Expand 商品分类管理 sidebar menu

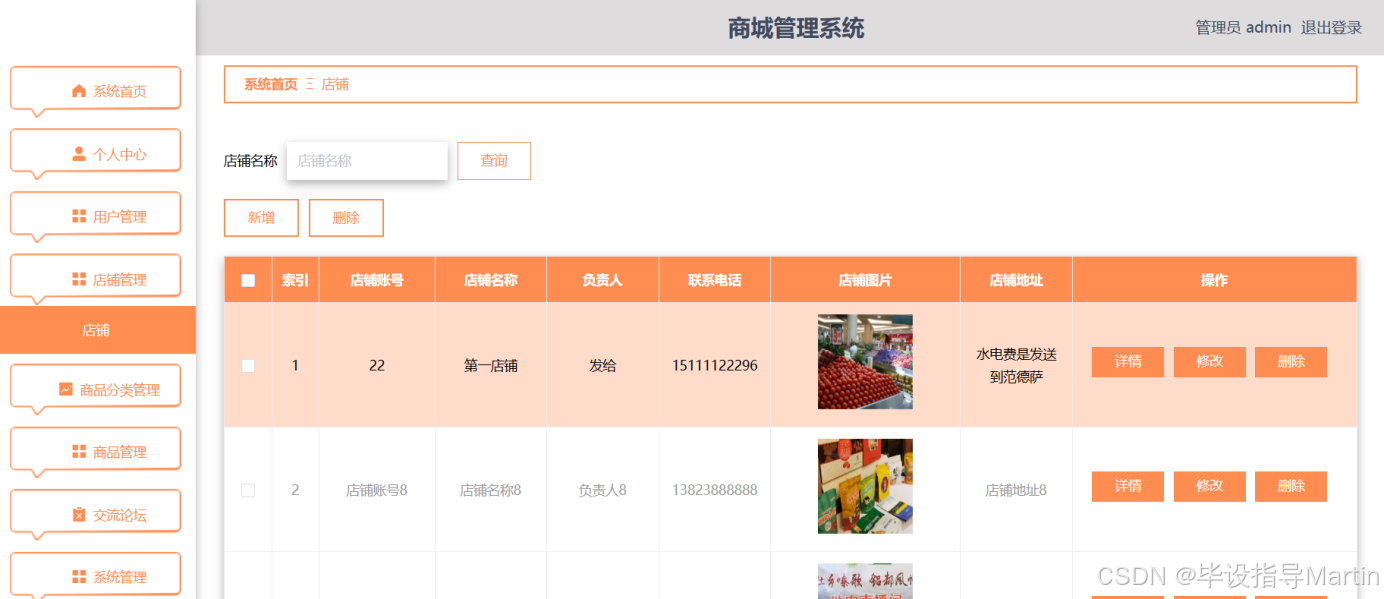(x=95, y=386)
